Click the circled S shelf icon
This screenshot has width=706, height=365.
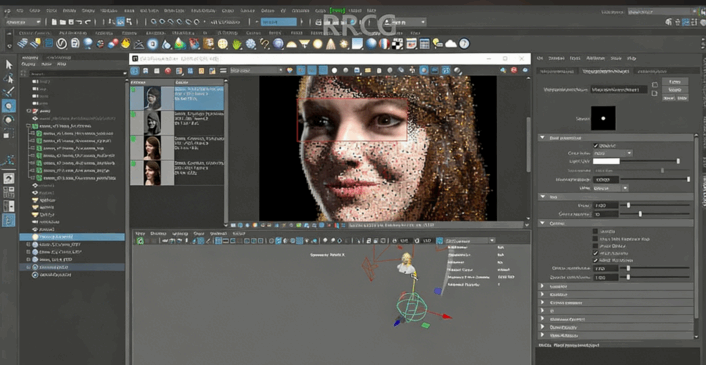point(62,43)
